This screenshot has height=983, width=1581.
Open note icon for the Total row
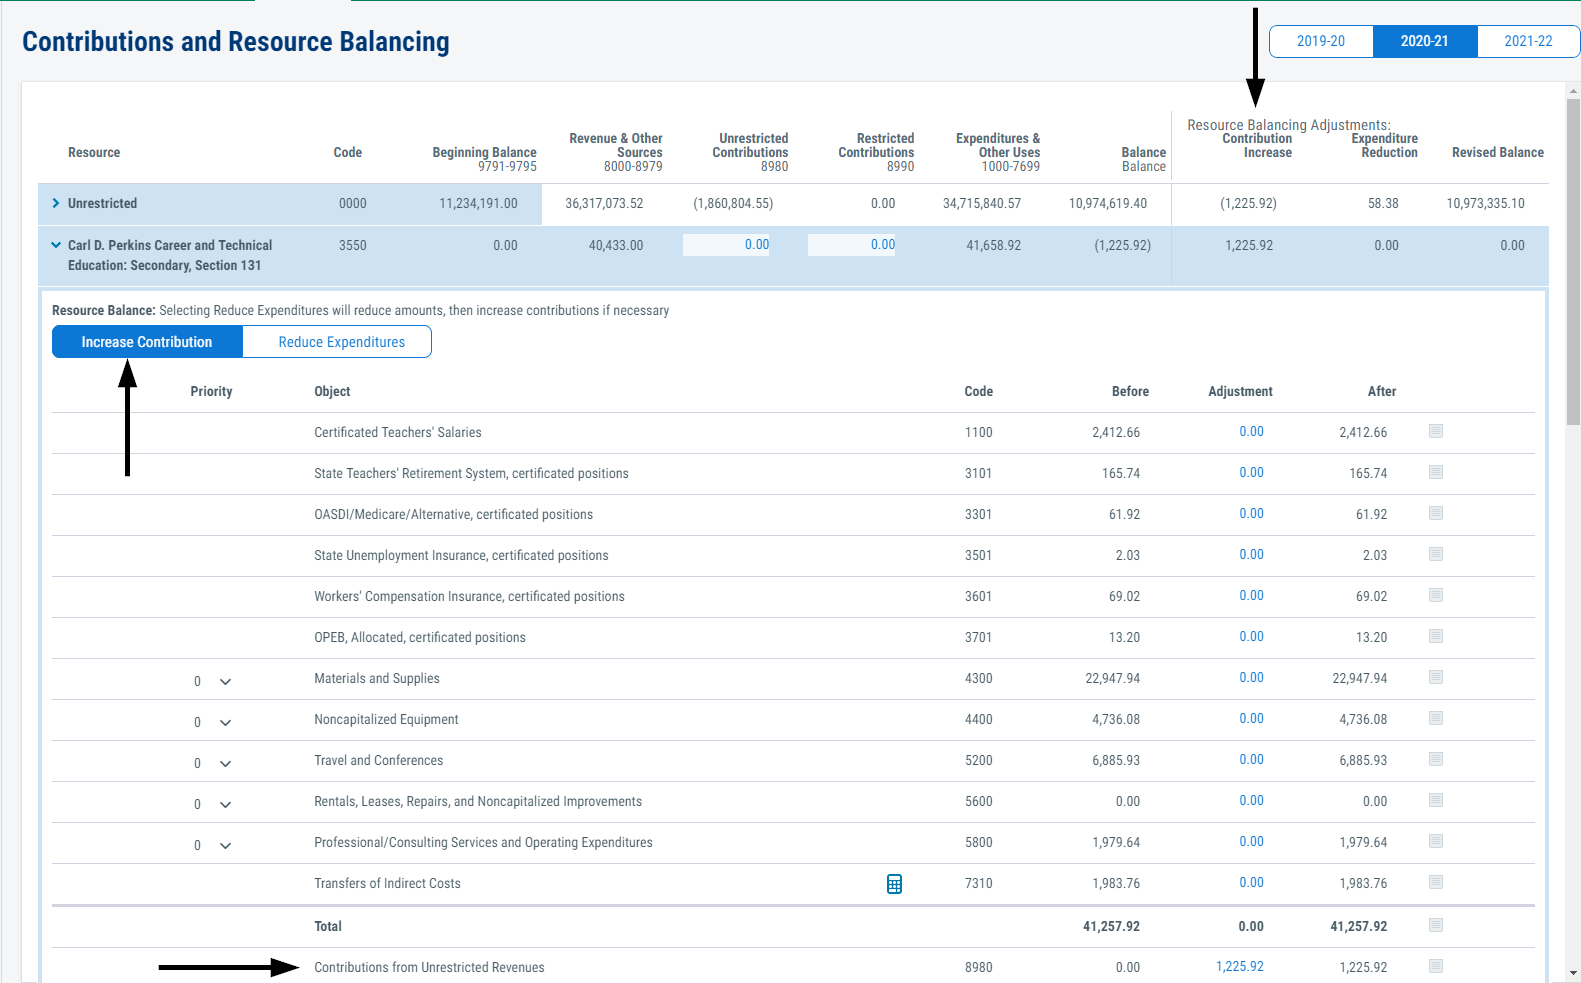[x=1436, y=925]
